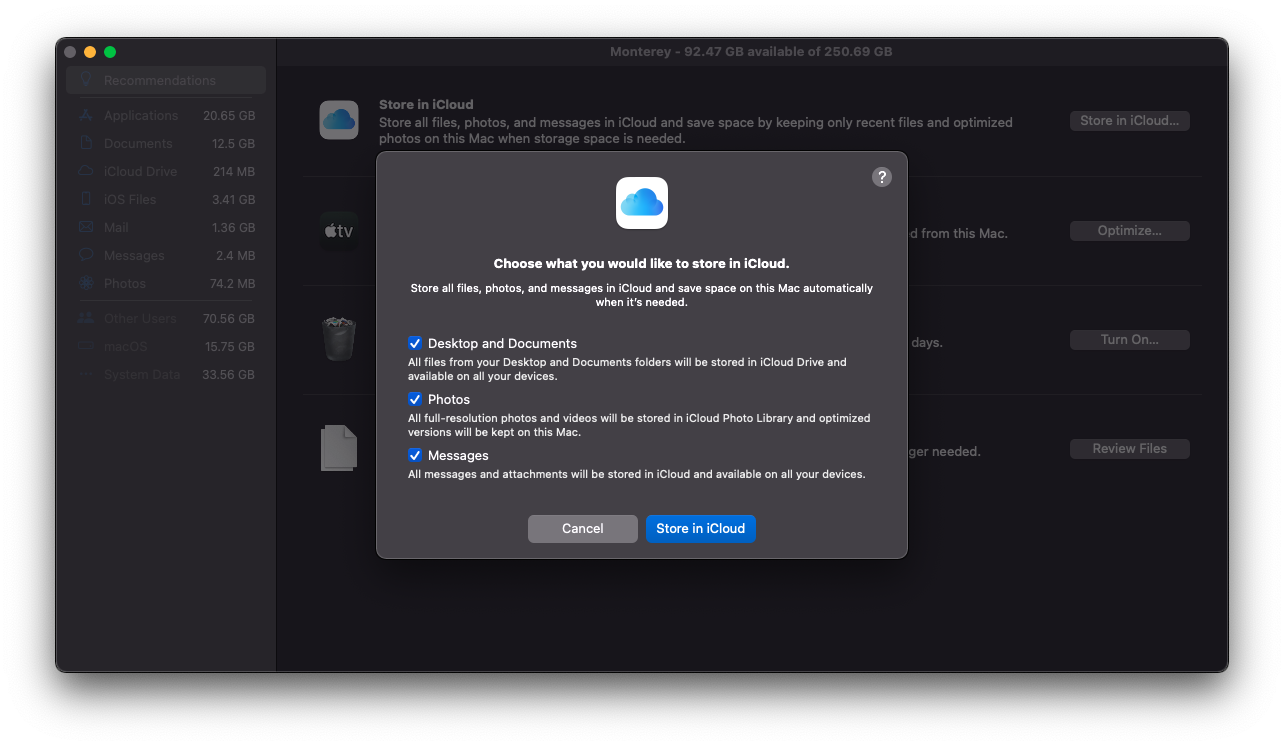1284x746 pixels.
Task: Click the iCloud logo in the dialog
Action: tap(642, 203)
